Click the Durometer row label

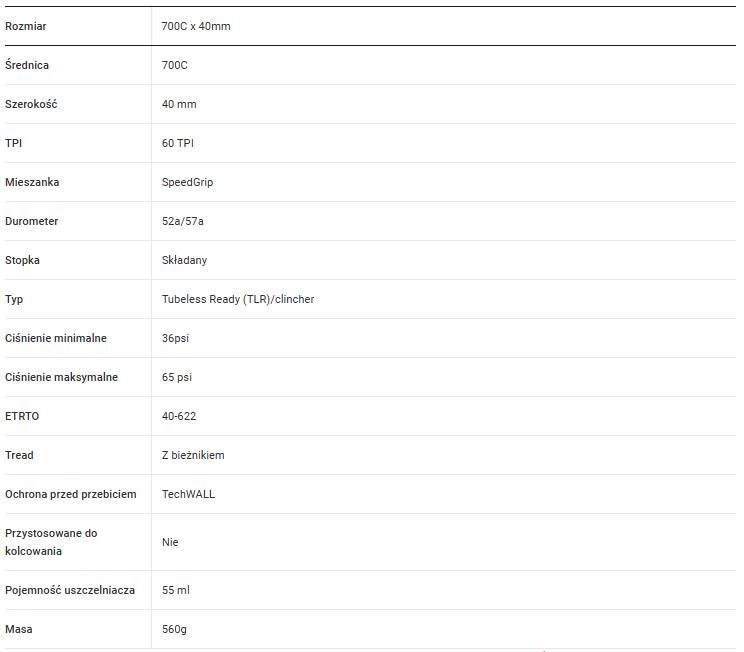(x=31, y=221)
